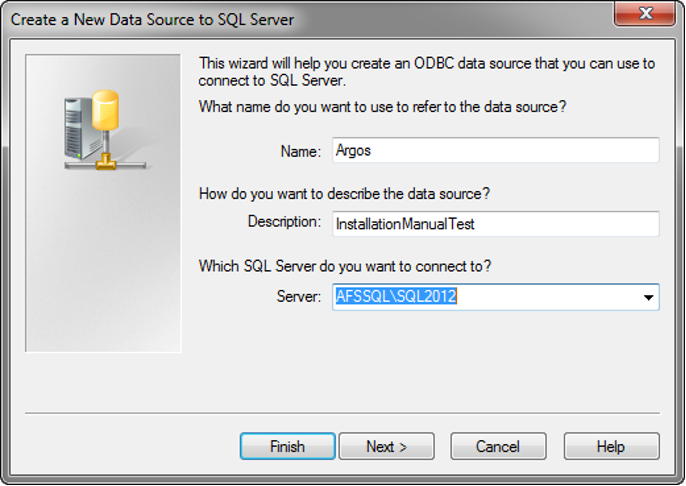Click the gray server tower icon
The image size is (686, 486).
coord(79,128)
